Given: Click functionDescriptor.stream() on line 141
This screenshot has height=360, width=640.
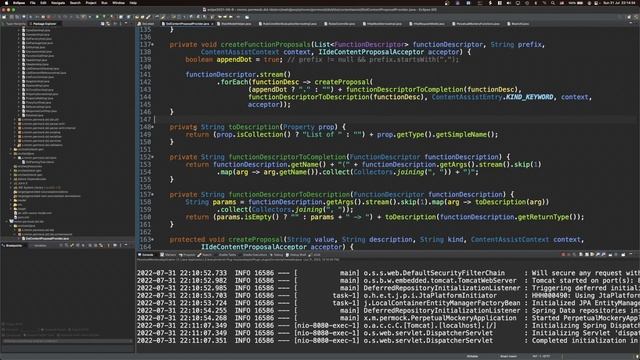Looking at the screenshot, I should click(238, 75).
